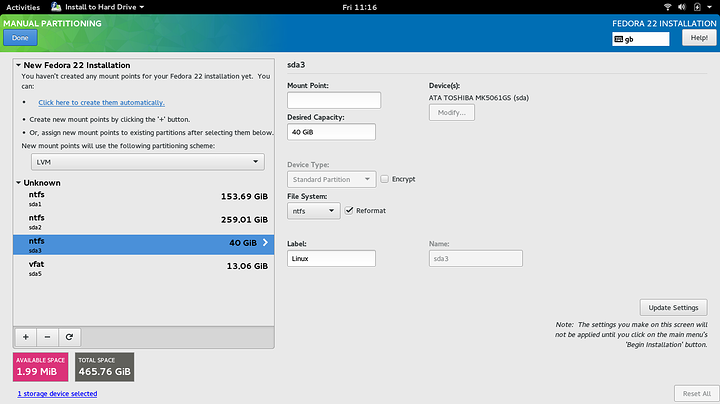The image size is (720, 404).
Task: Click the link to create mount points automatically
Action: pyautogui.click(x=101, y=102)
